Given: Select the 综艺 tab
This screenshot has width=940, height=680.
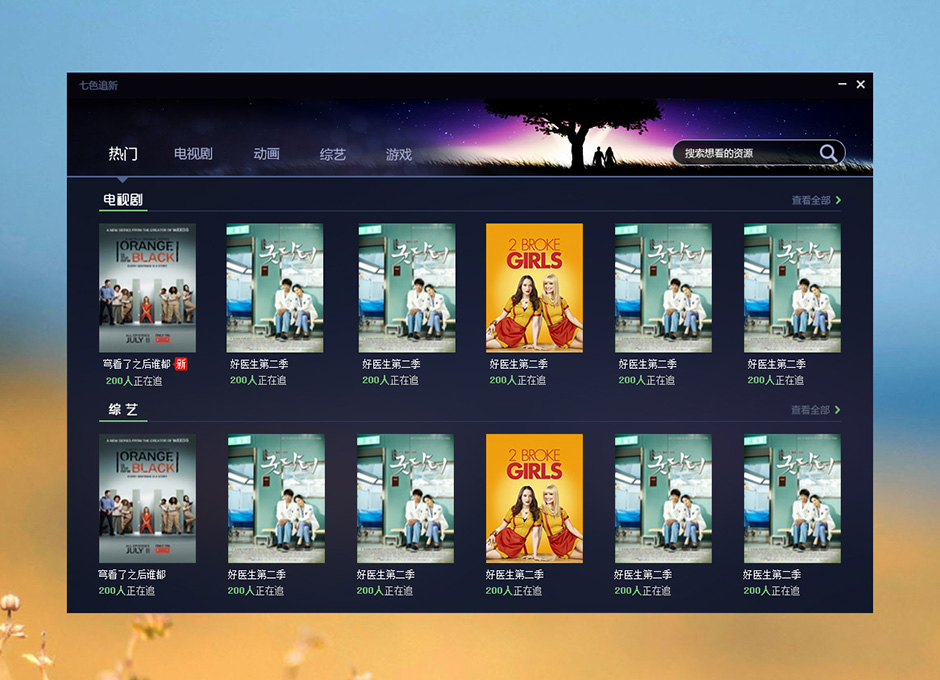Looking at the screenshot, I should pos(333,155).
